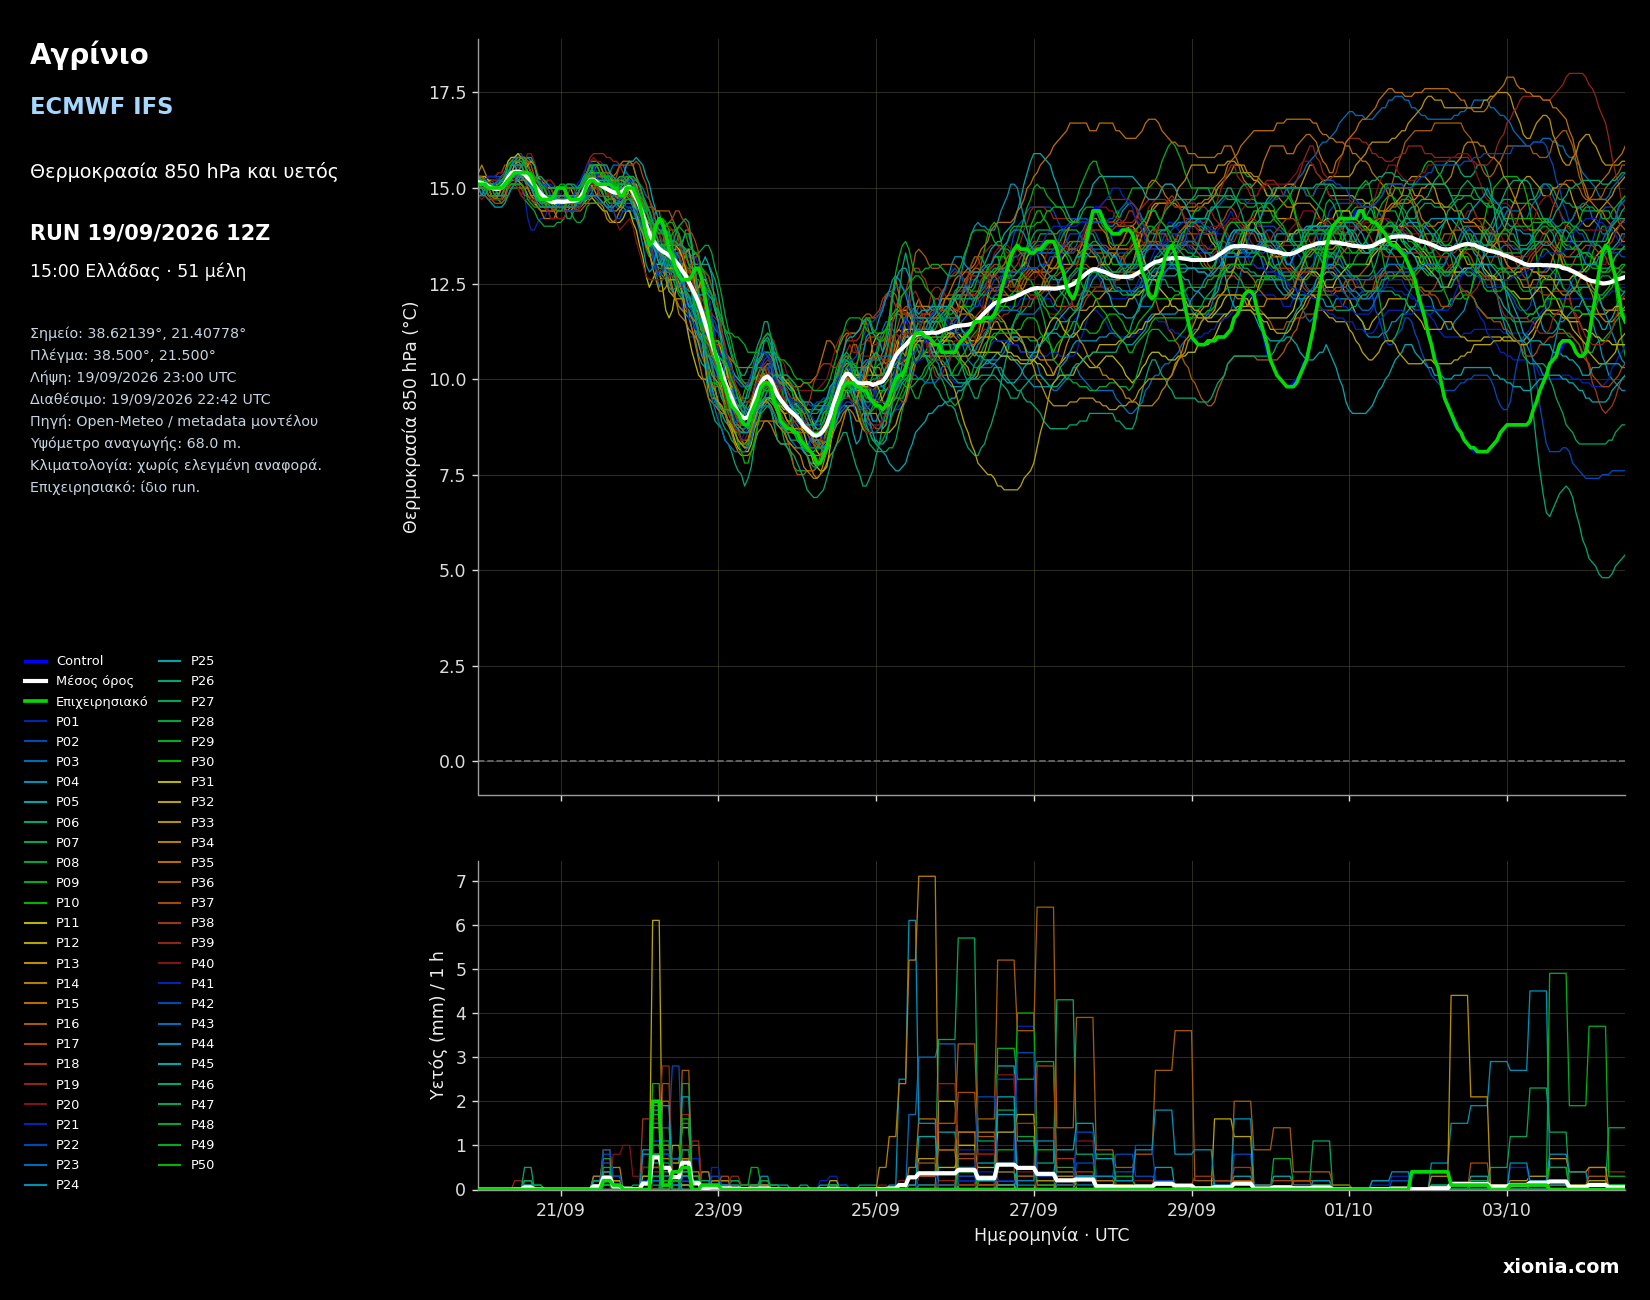This screenshot has height=1300, width=1650.
Task: Click the Open-Meteo source text line
Action: [x=174, y=422]
